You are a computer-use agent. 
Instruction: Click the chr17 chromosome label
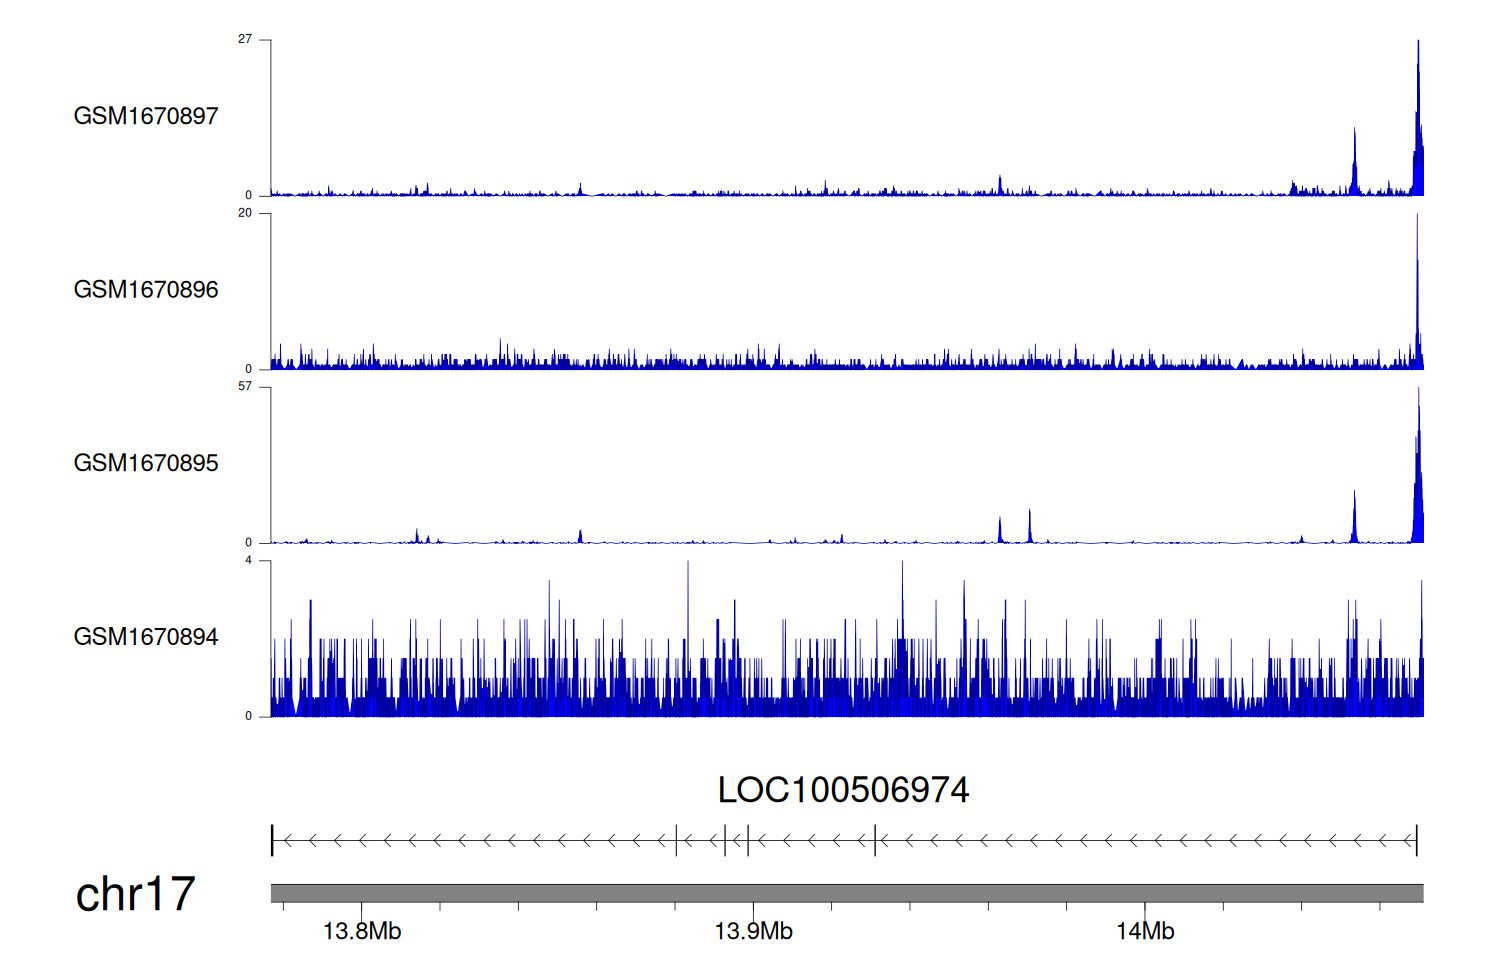(x=135, y=894)
